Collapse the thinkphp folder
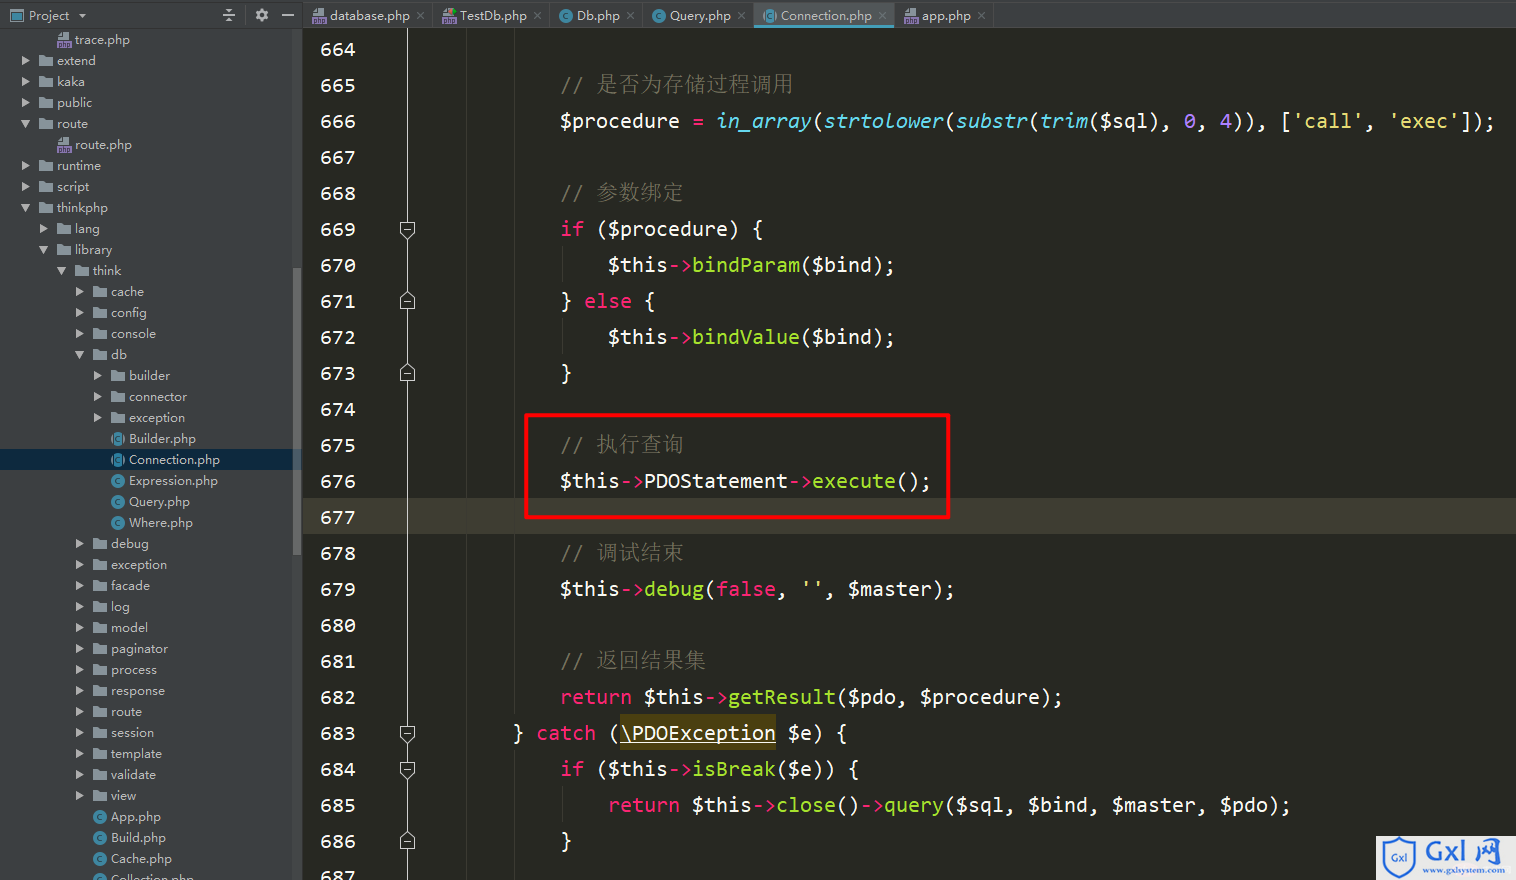 [26, 208]
